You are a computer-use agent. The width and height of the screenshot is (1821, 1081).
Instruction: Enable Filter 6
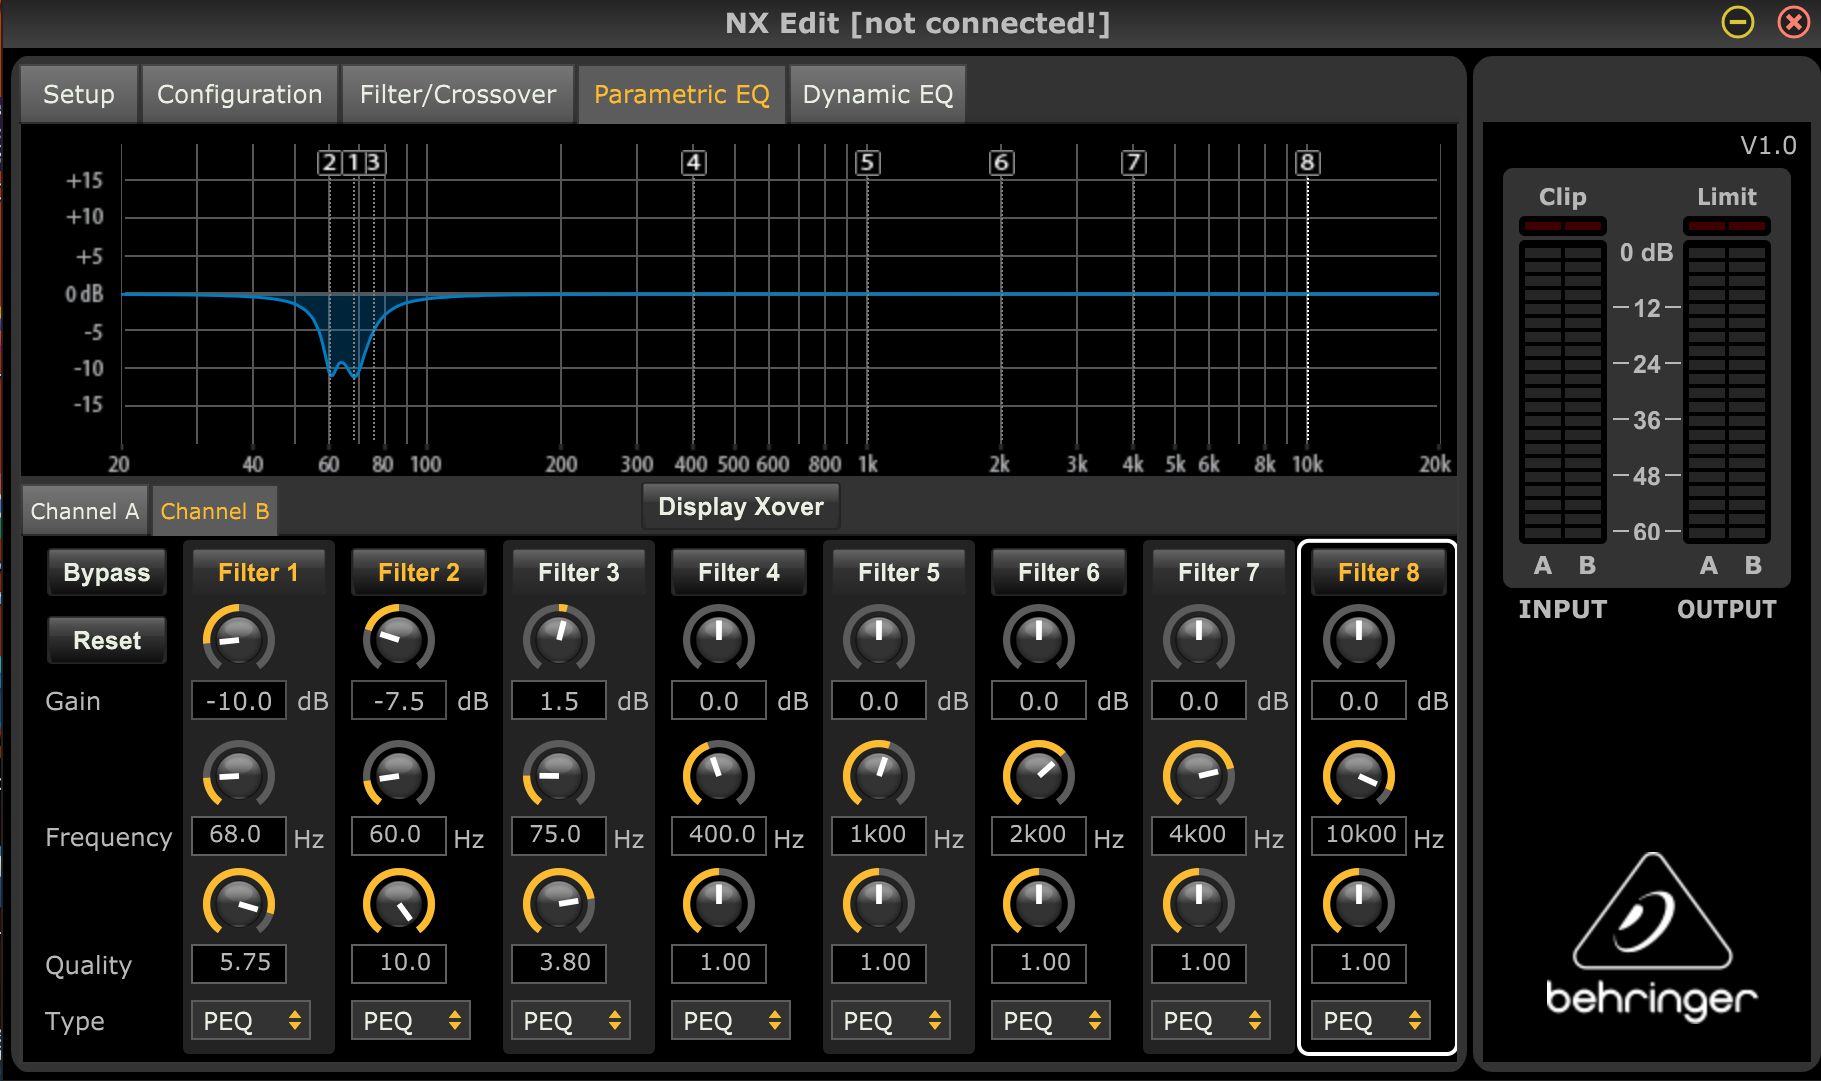pyautogui.click(x=1059, y=573)
